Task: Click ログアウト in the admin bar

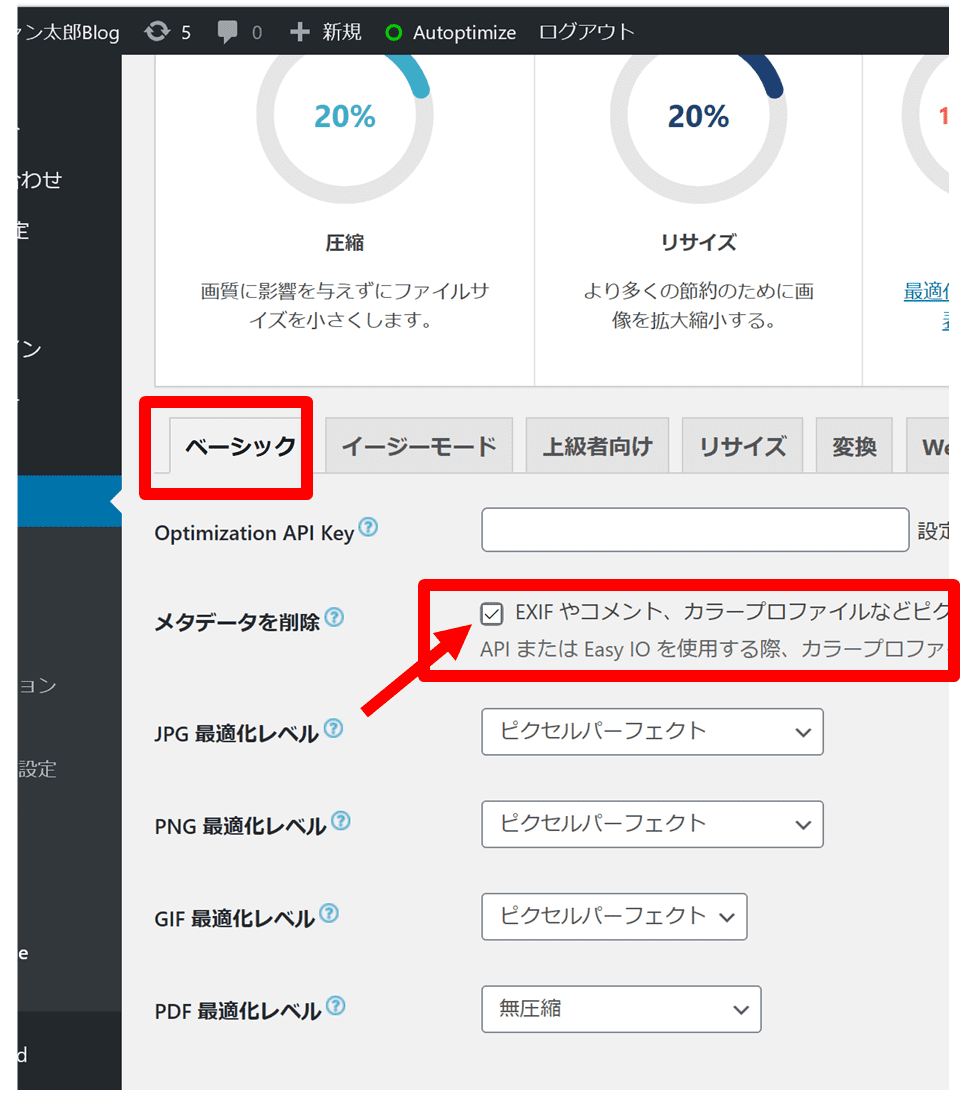Action: [x=587, y=33]
